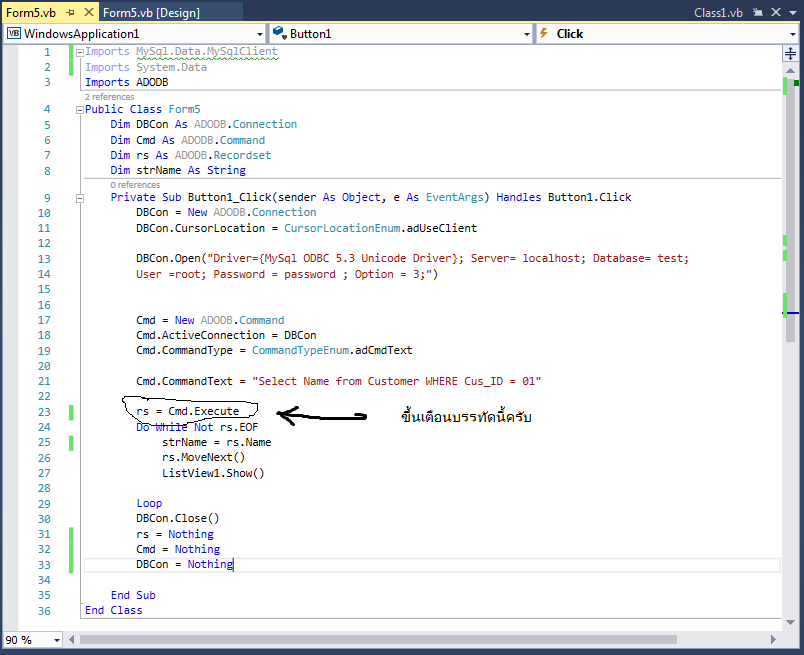804x655 pixels.
Task: Click the '2 references' CodeLens link
Action: tap(110, 97)
